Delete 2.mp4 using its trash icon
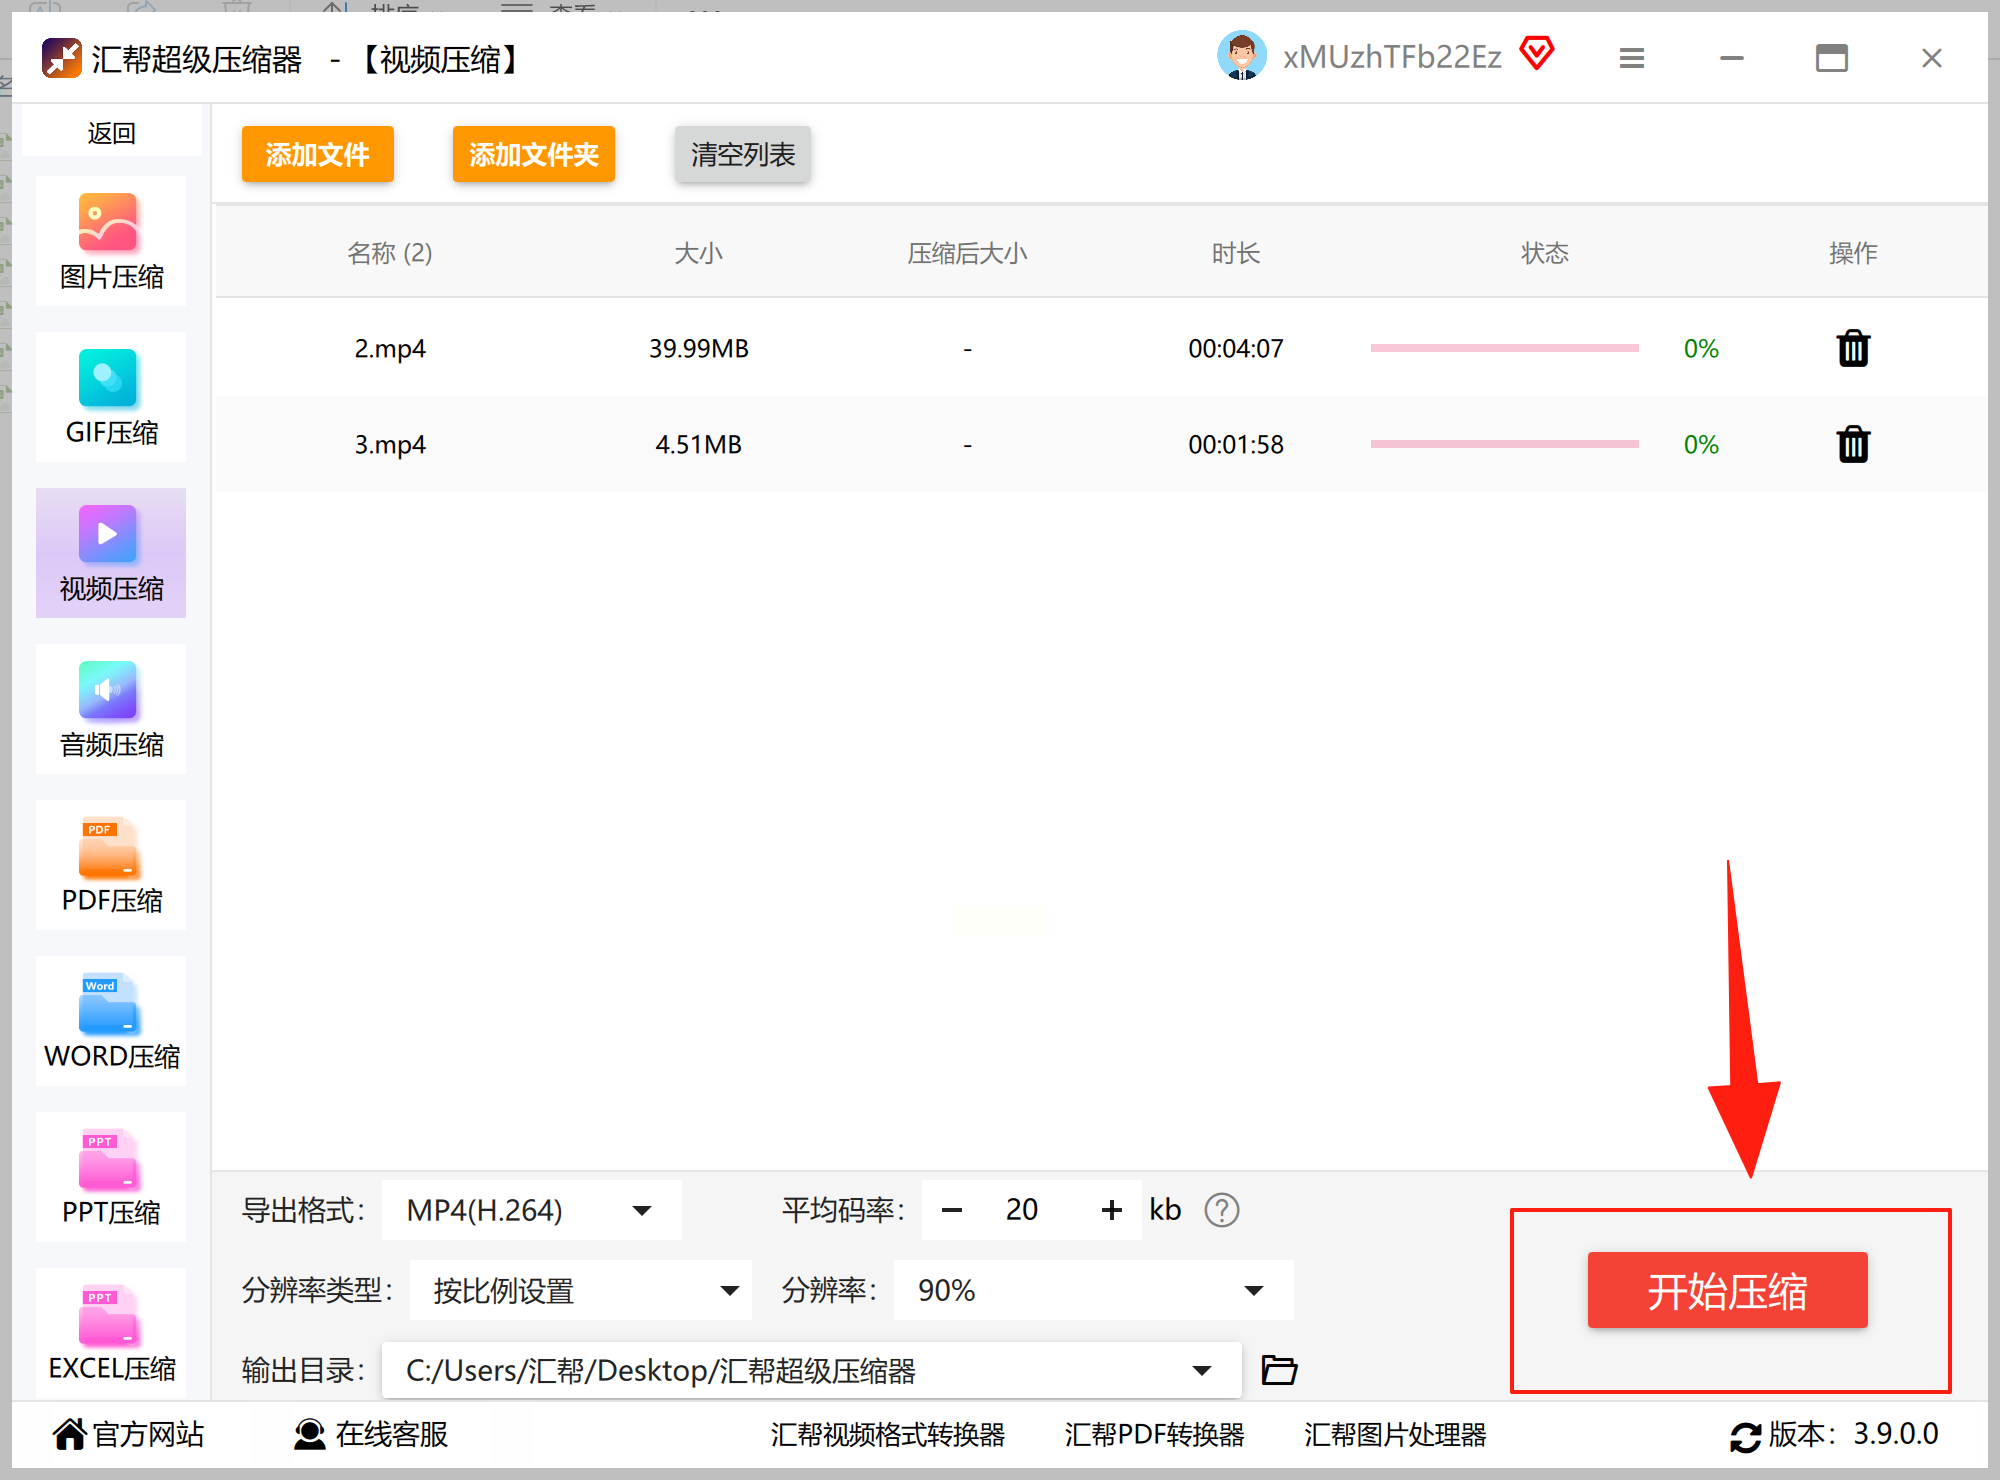 pyautogui.click(x=1853, y=349)
